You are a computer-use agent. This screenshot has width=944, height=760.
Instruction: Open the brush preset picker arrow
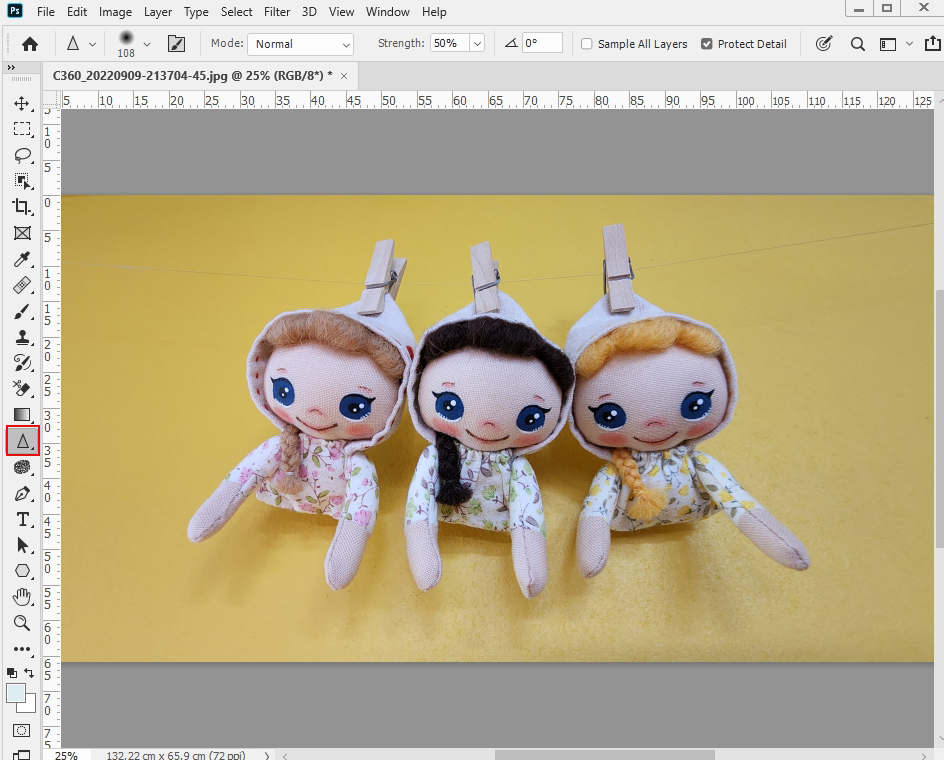[147, 44]
